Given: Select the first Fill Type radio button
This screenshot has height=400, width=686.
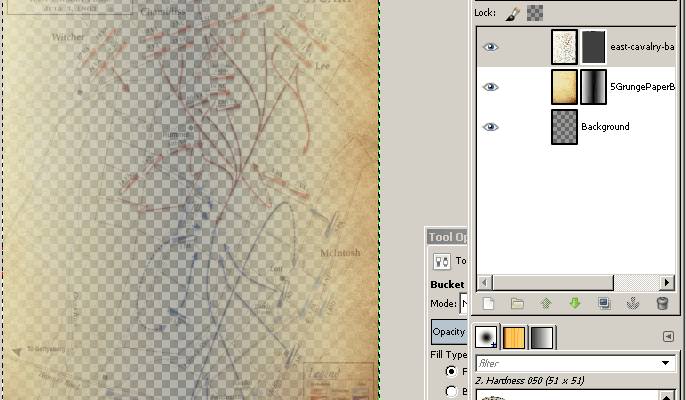Looking at the screenshot, I should (x=450, y=371).
